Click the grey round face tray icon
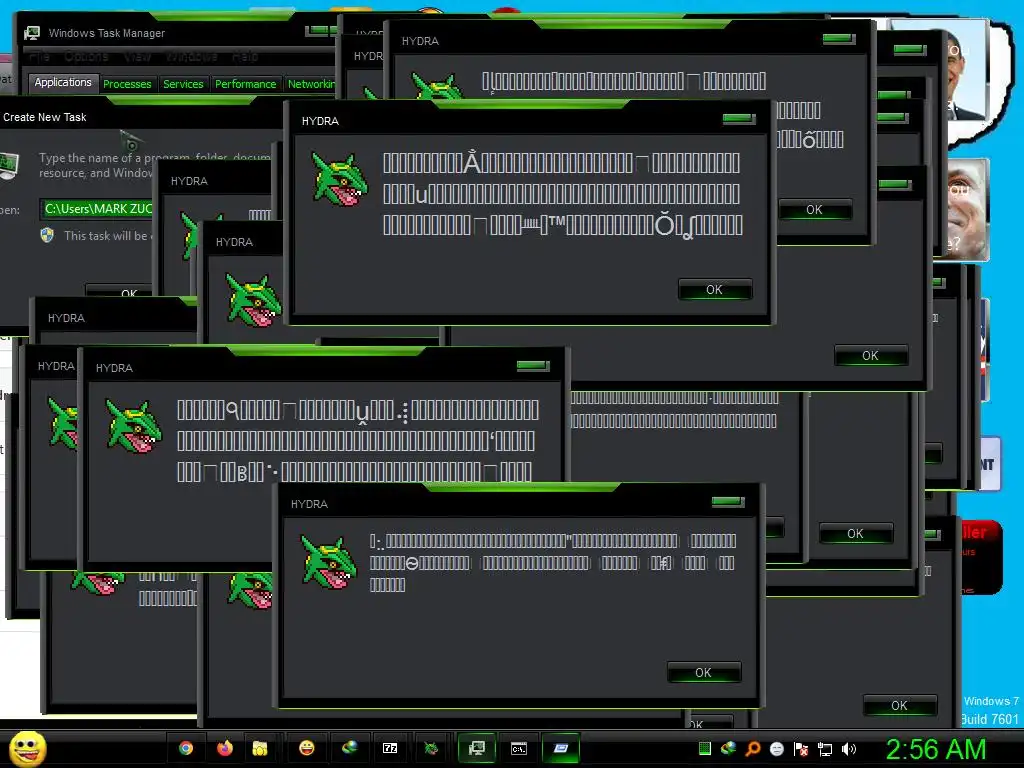 tap(776, 749)
